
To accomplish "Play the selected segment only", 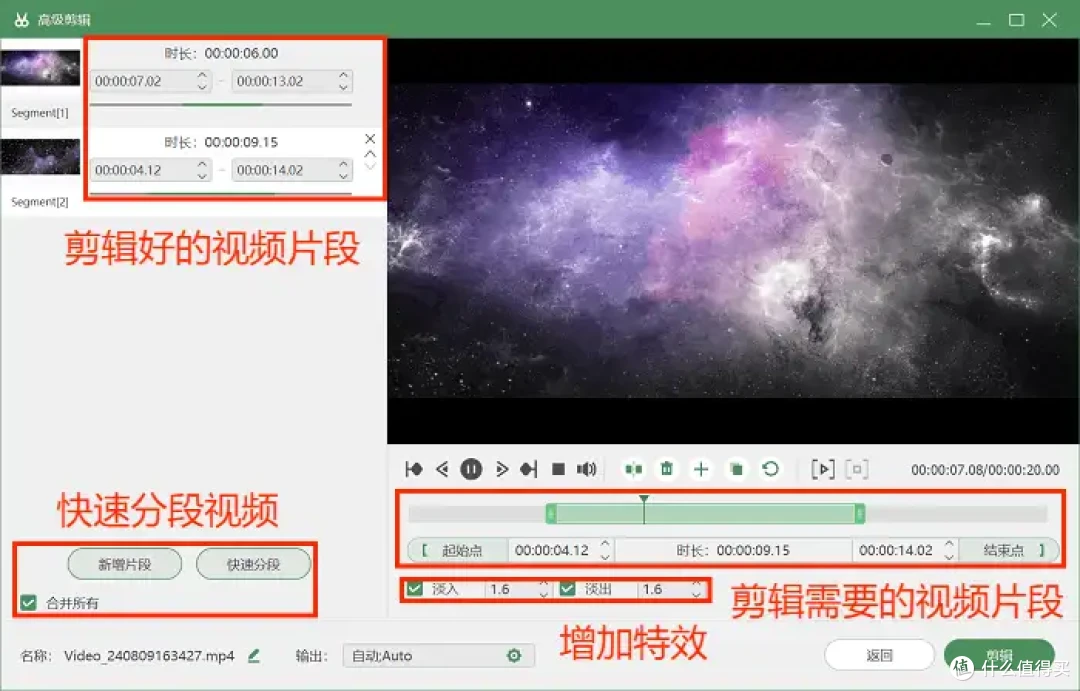I will point(823,470).
